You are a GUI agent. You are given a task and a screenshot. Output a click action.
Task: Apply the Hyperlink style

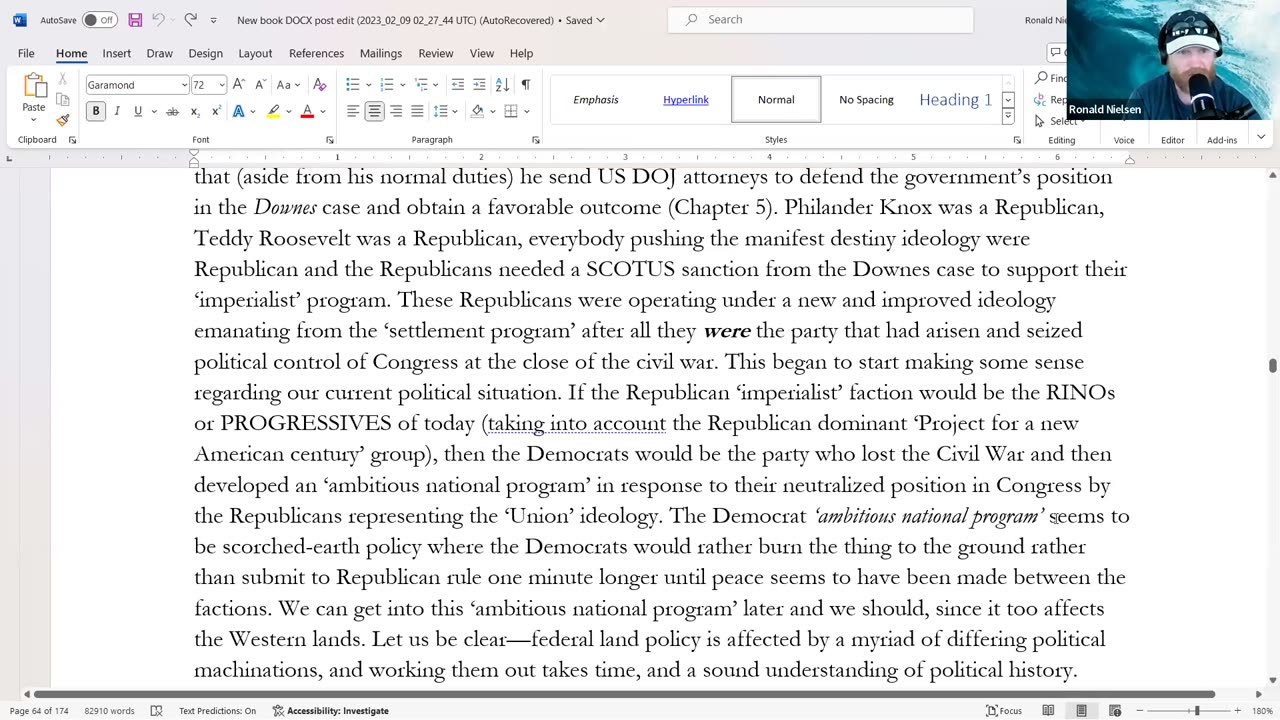coord(686,99)
